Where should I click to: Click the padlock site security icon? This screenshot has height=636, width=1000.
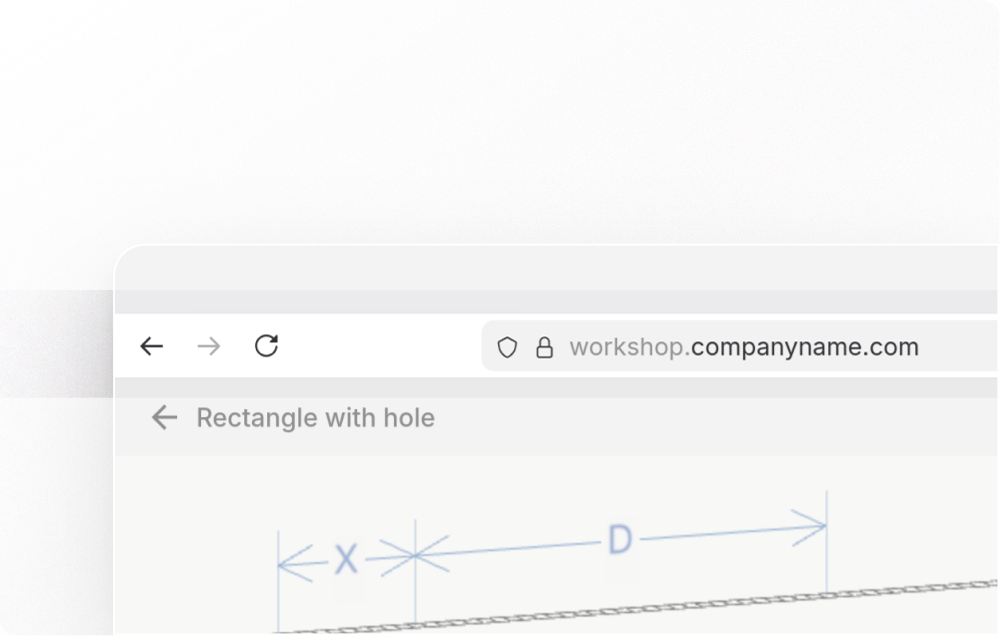544,347
